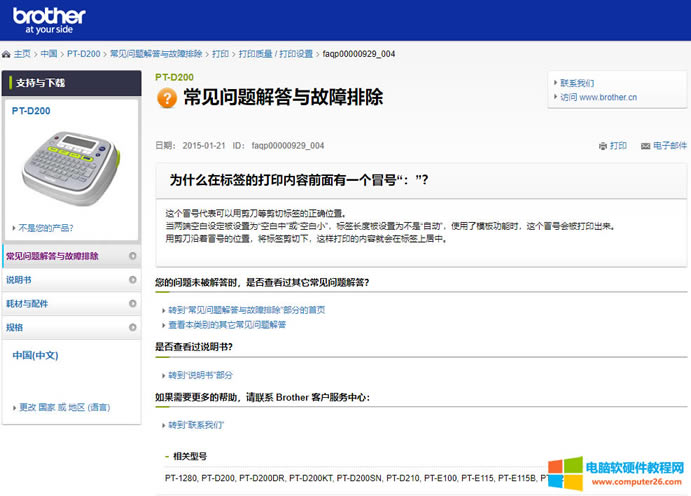Screen dimensions: 691x496
Task: Click the email envelope icon
Action: click(x=645, y=146)
